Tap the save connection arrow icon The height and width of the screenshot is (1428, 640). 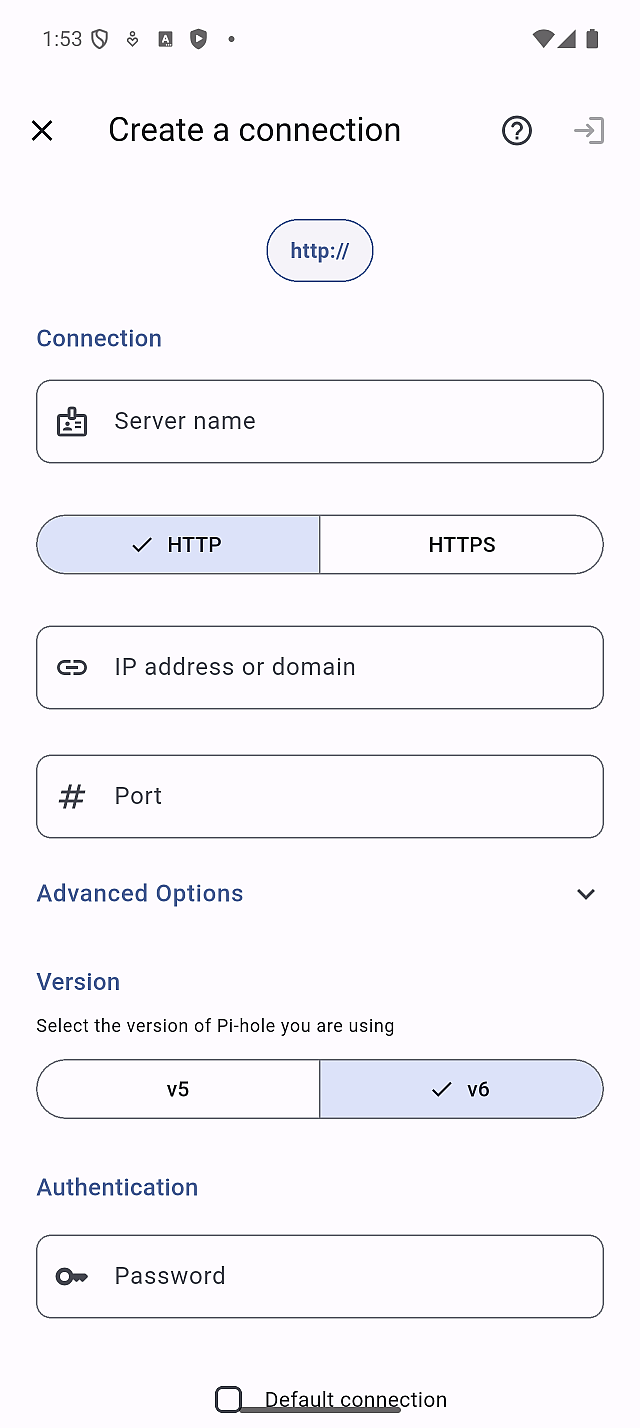(589, 130)
